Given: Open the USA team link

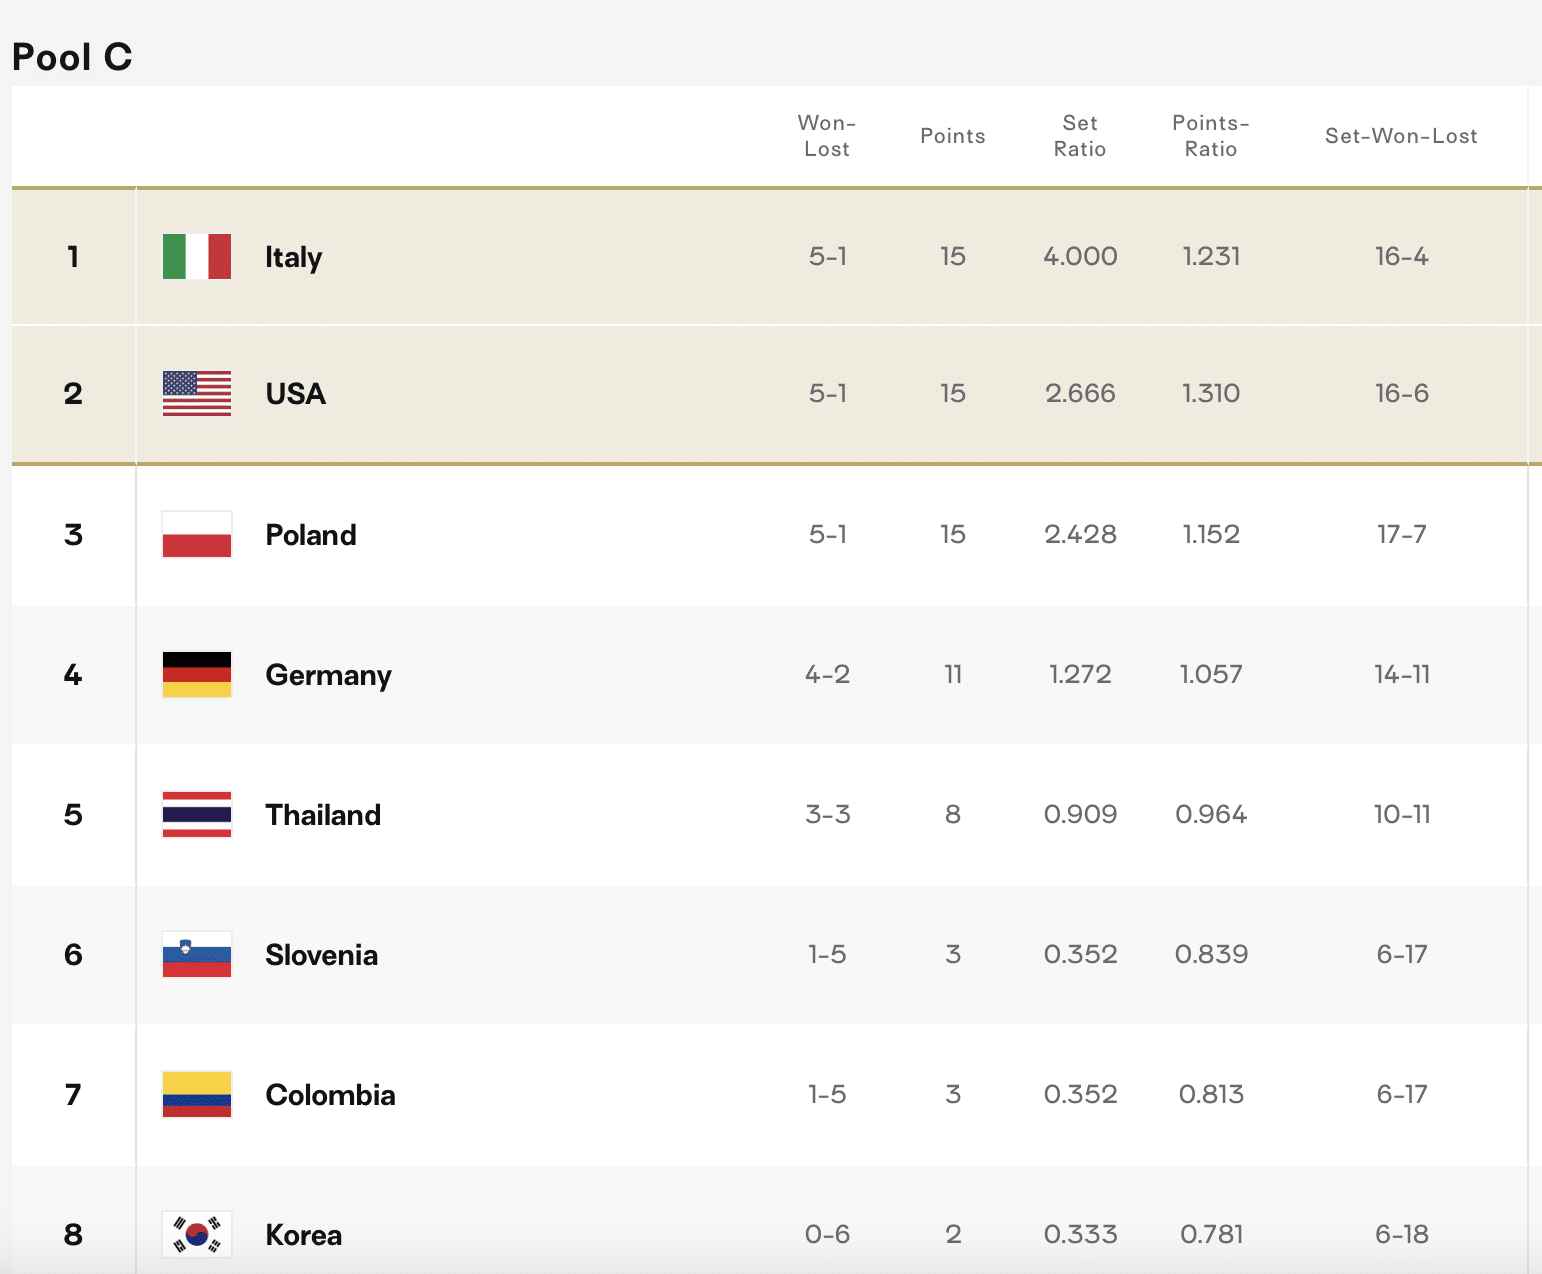Looking at the screenshot, I should tap(295, 394).
